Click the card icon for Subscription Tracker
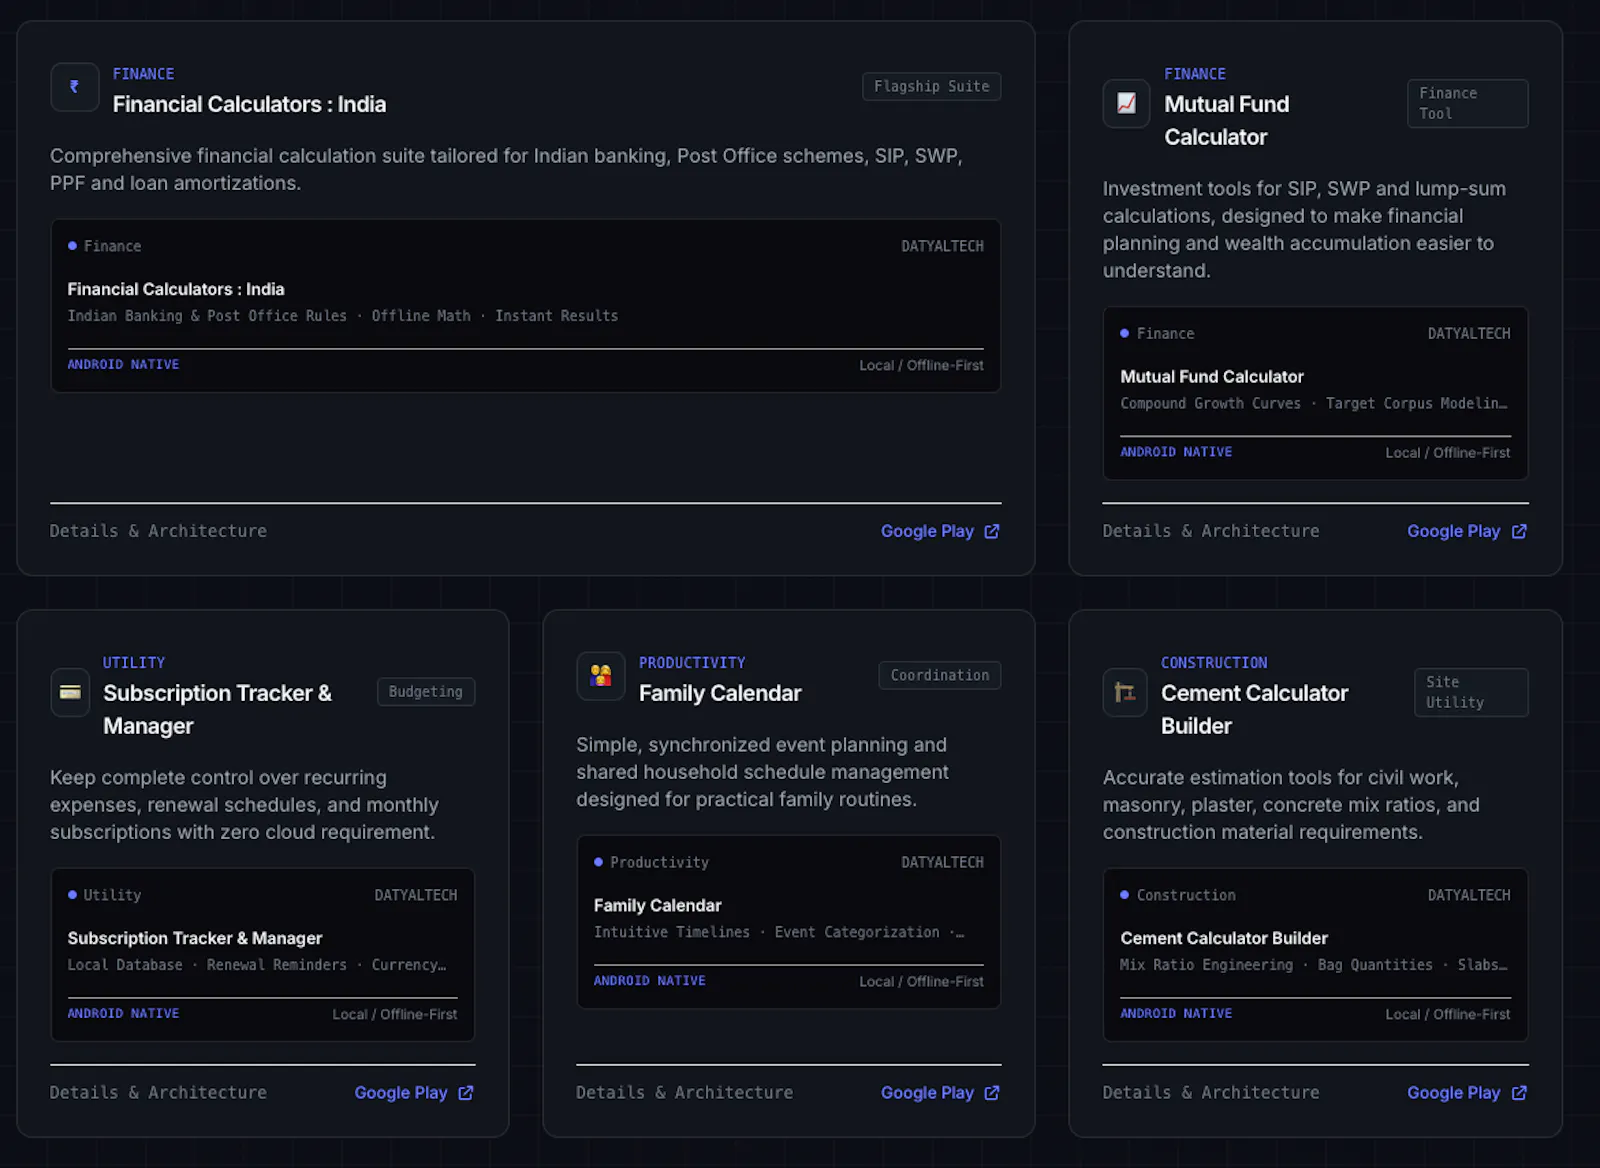Image resolution: width=1600 pixels, height=1168 pixels. click(70, 692)
